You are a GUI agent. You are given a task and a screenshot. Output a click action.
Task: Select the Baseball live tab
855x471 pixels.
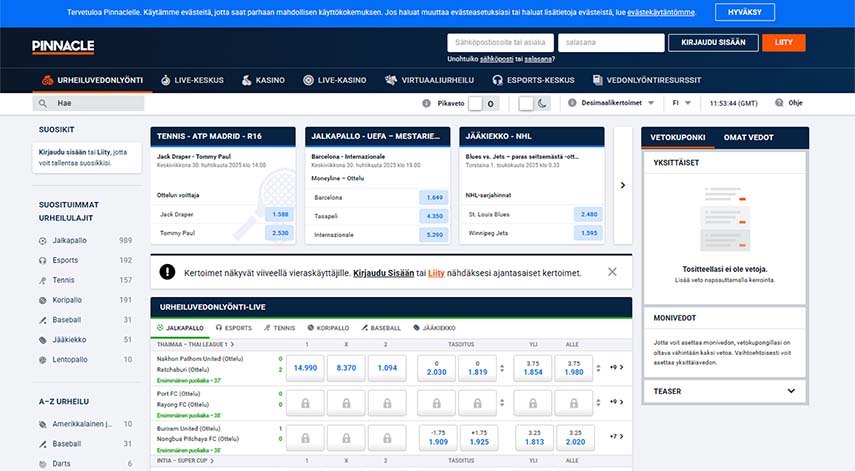(381, 328)
